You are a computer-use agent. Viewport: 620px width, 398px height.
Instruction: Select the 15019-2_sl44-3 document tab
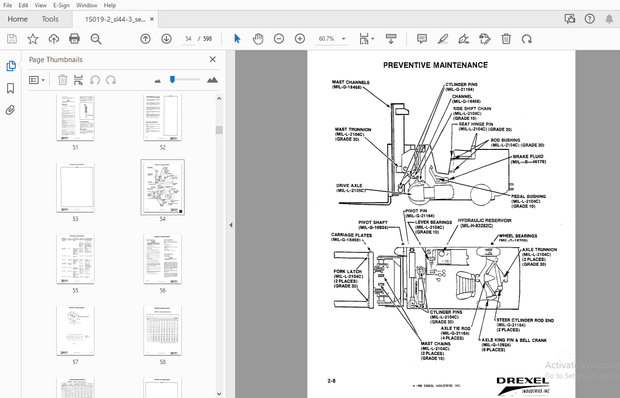click(115, 19)
